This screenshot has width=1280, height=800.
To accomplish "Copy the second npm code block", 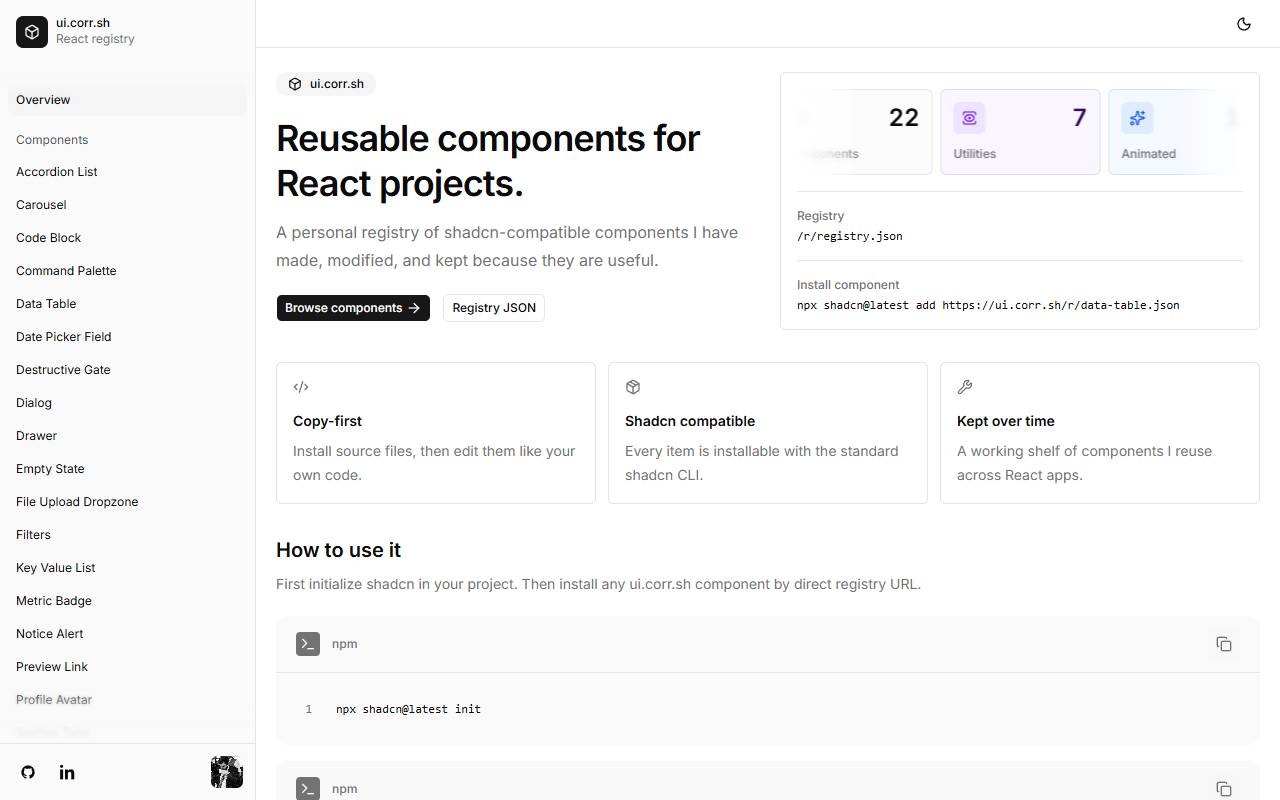I will pos(1224,789).
